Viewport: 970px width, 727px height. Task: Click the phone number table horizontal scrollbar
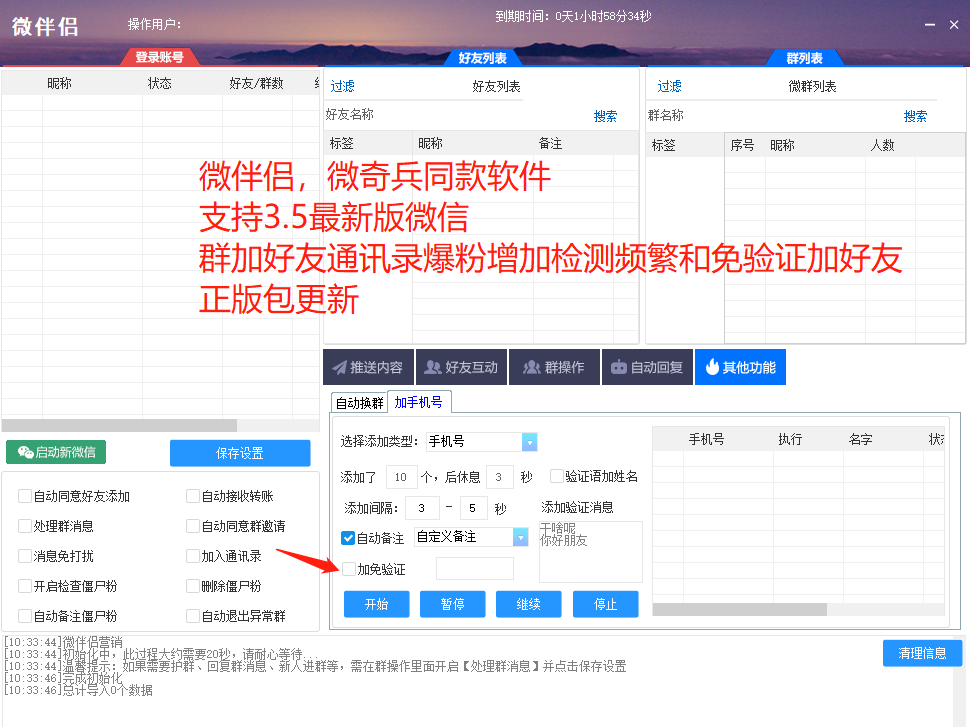click(740, 609)
